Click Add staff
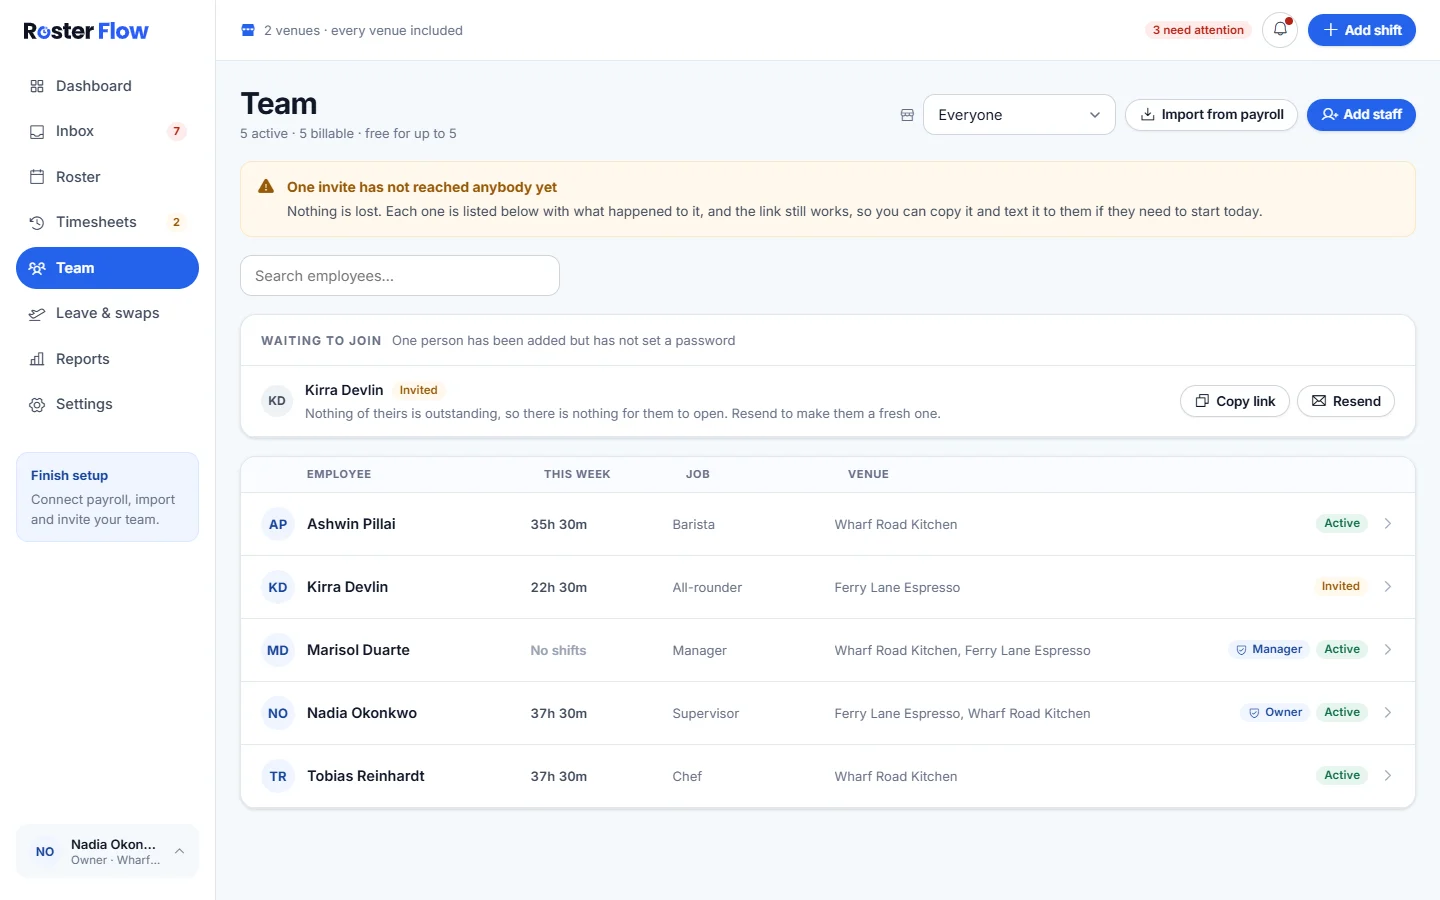This screenshot has width=1440, height=900. [1361, 115]
